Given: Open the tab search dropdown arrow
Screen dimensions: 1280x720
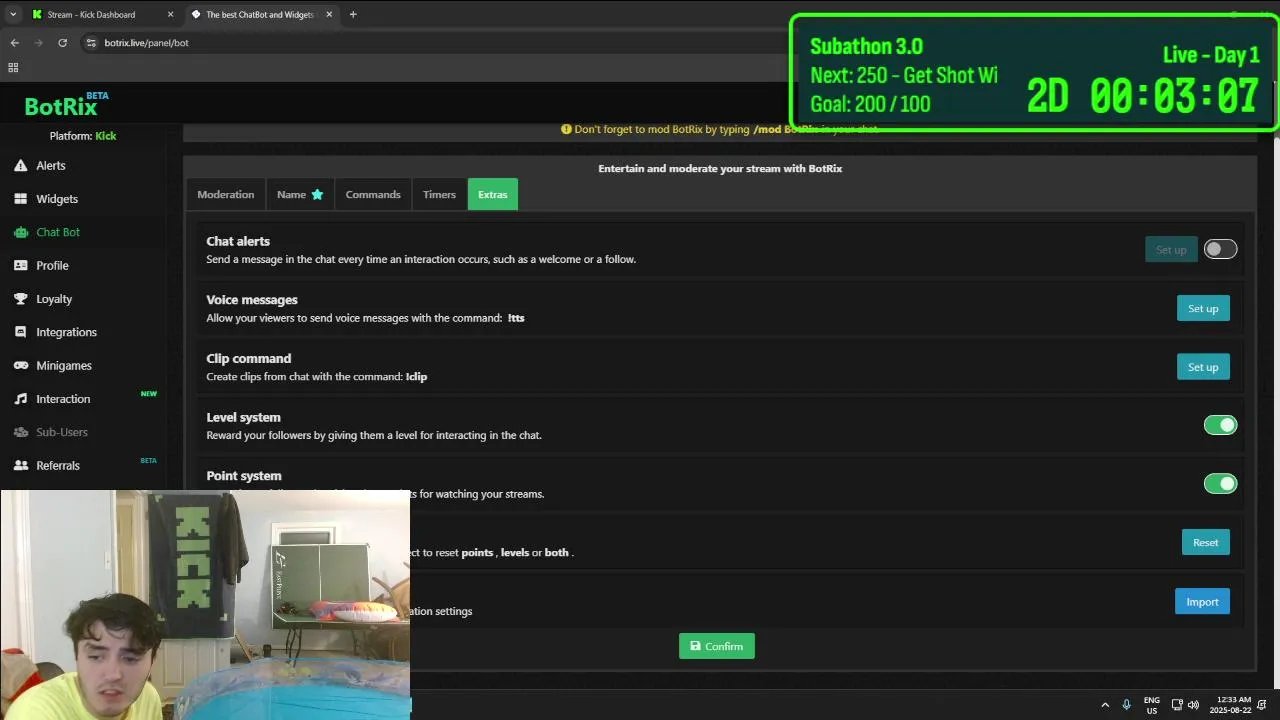Looking at the screenshot, I should point(13,14).
